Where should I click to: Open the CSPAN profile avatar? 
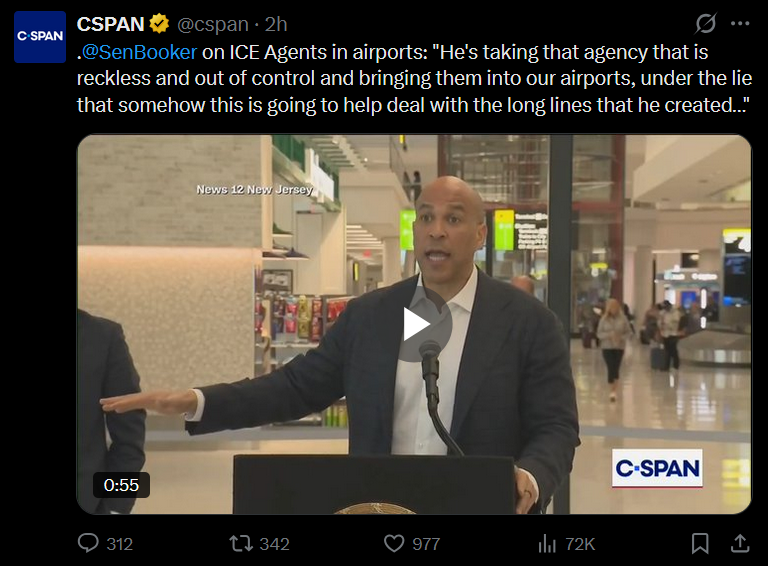pyautogui.click(x=40, y=37)
